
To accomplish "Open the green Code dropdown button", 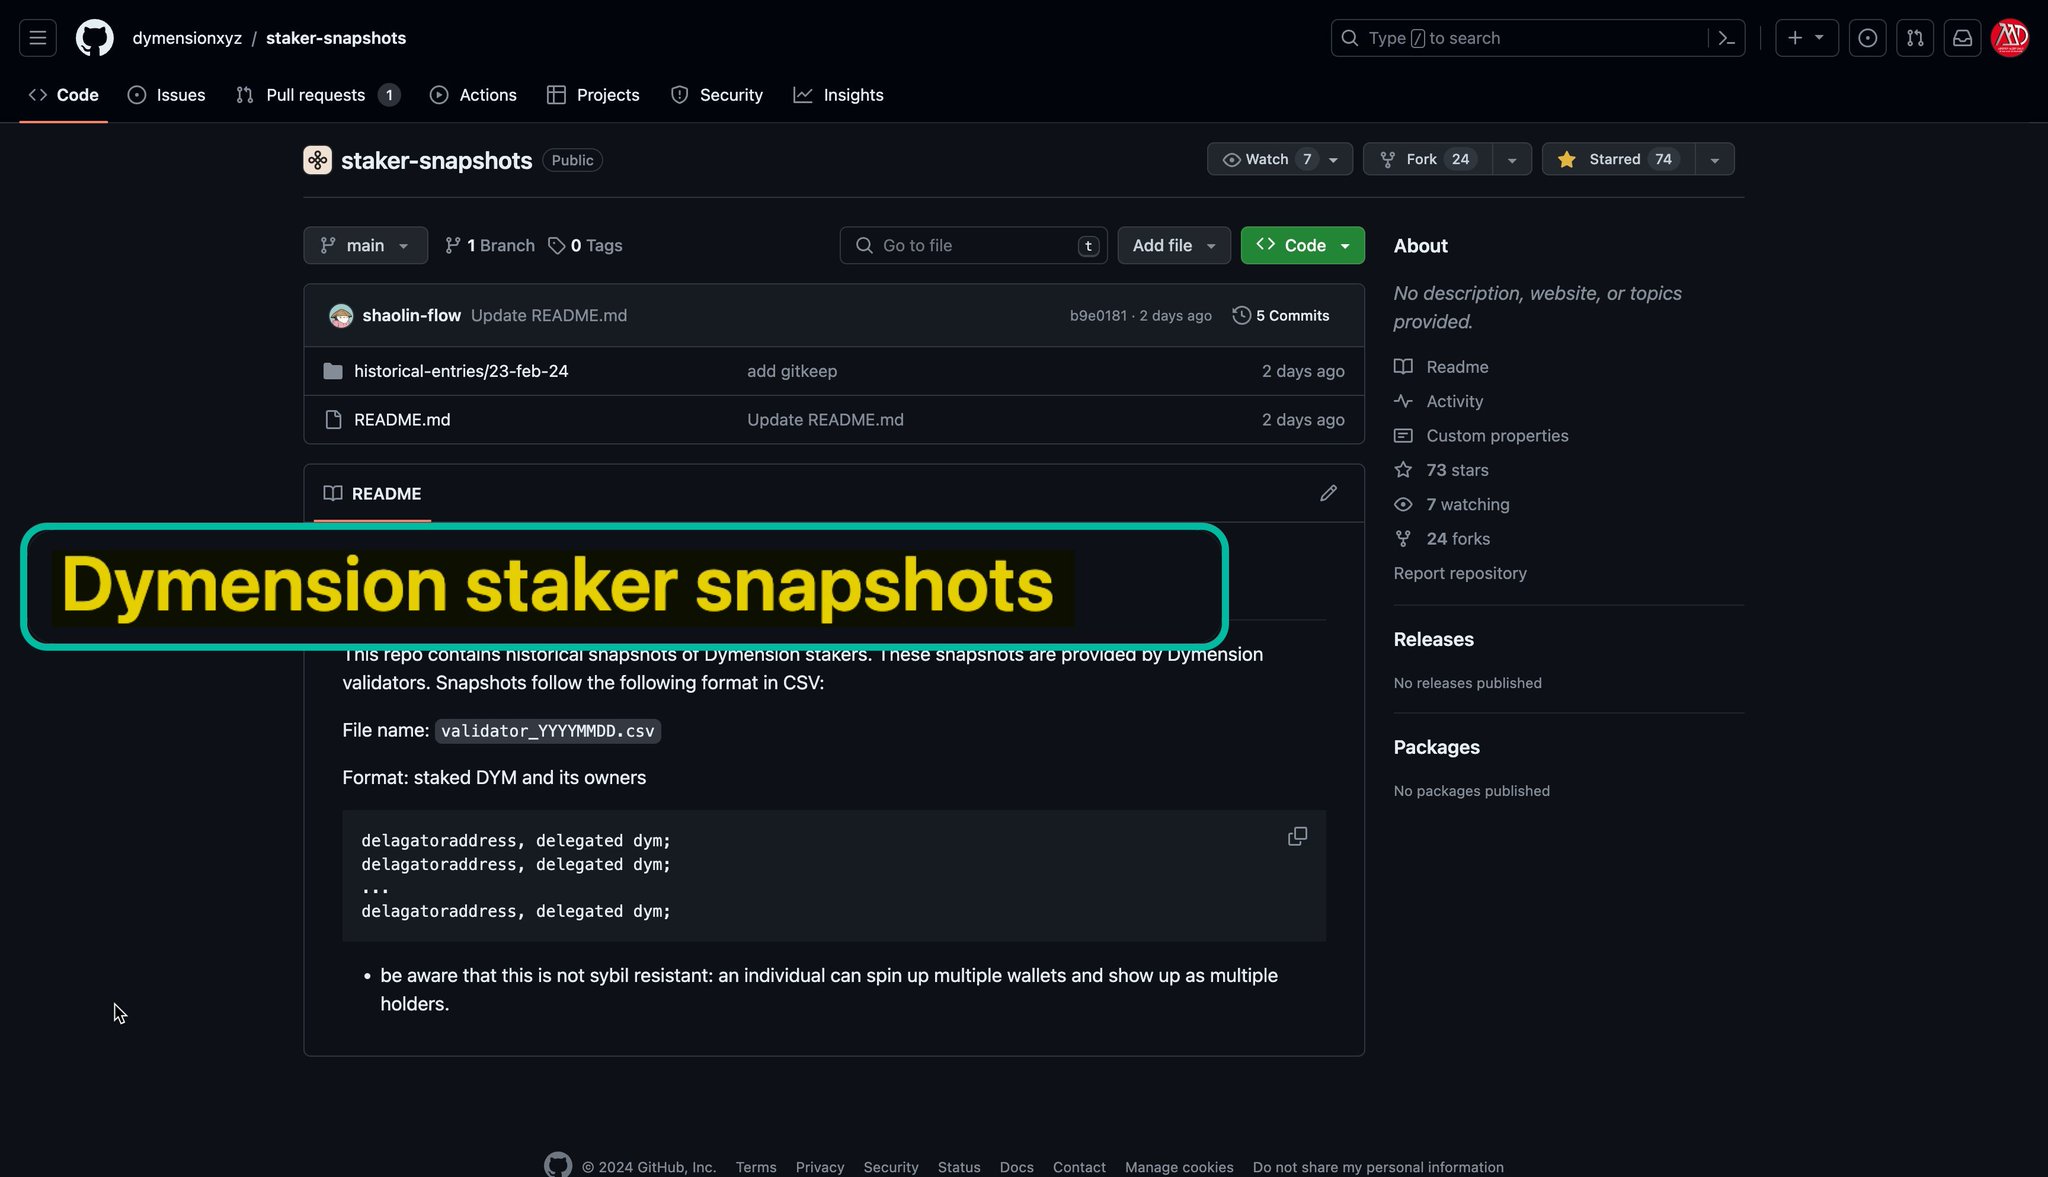I will (x=1302, y=246).
